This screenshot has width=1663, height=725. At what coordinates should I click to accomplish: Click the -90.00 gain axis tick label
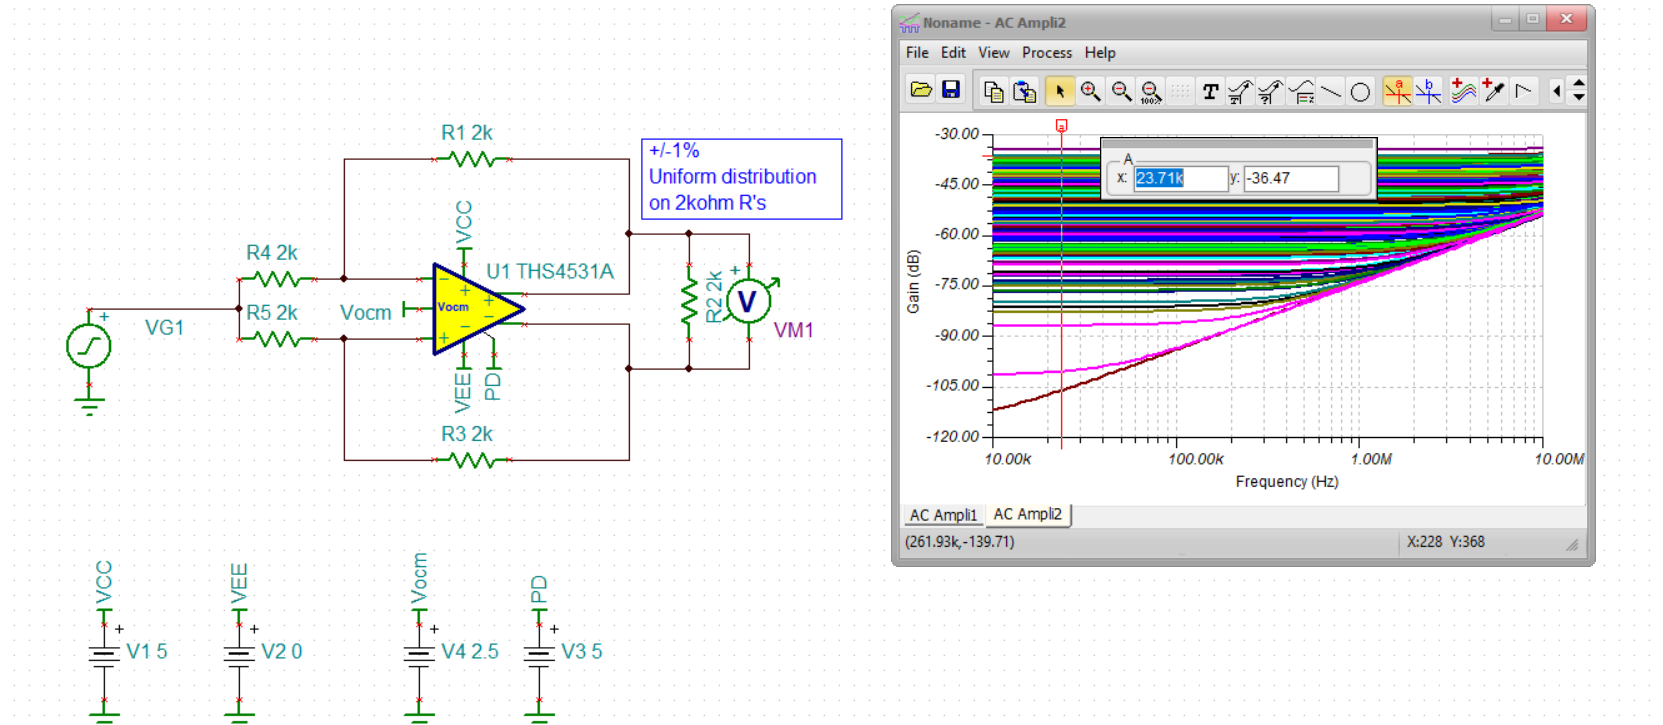click(x=957, y=335)
